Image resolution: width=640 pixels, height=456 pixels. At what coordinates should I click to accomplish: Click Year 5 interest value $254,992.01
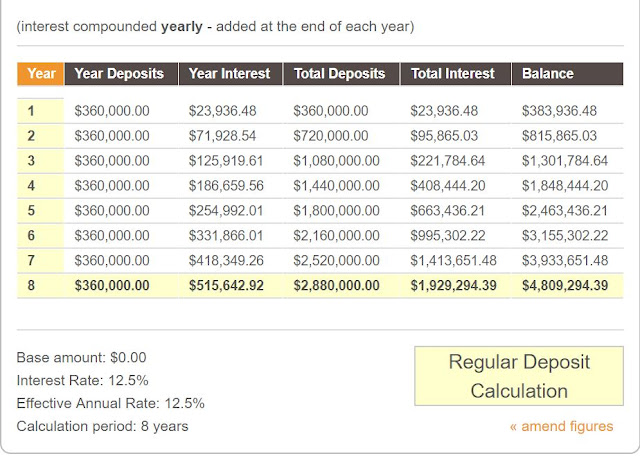coord(230,211)
